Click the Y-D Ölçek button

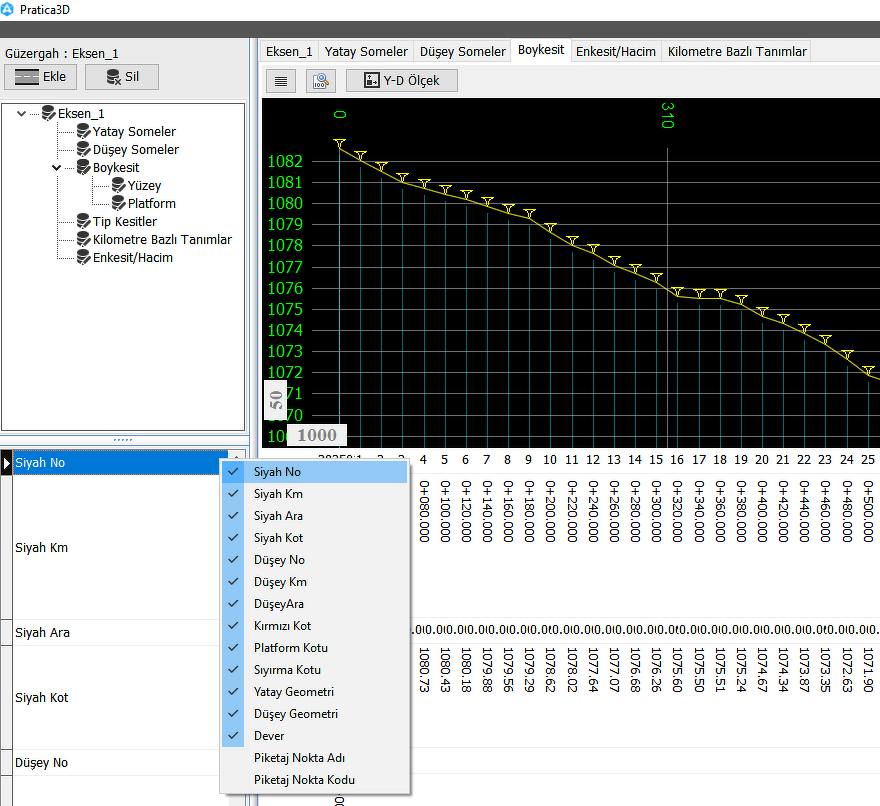pyautogui.click(x=401, y=81)
